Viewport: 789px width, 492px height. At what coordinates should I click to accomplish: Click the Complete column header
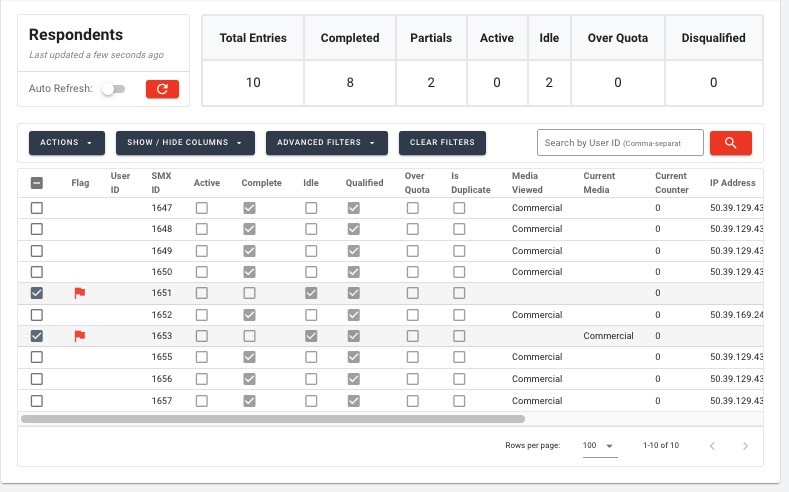click(261, 183)
